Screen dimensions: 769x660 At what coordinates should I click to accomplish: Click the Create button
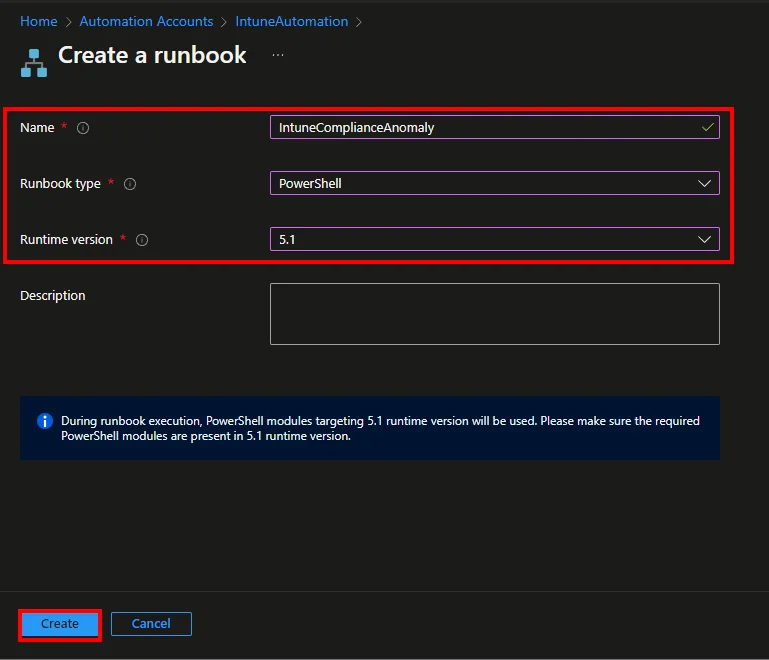60,624
